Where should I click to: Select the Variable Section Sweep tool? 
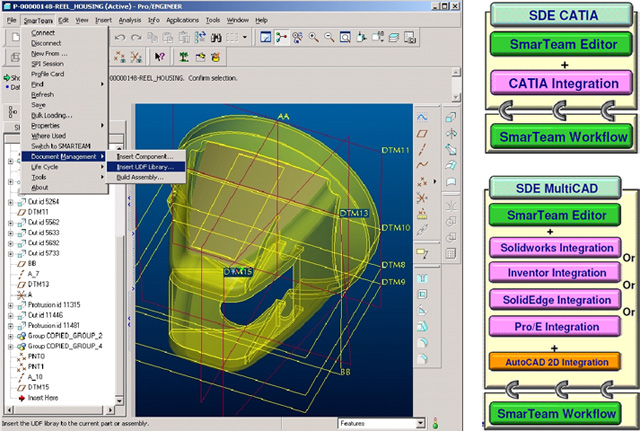pyautogui.click(x=451, y=149)
